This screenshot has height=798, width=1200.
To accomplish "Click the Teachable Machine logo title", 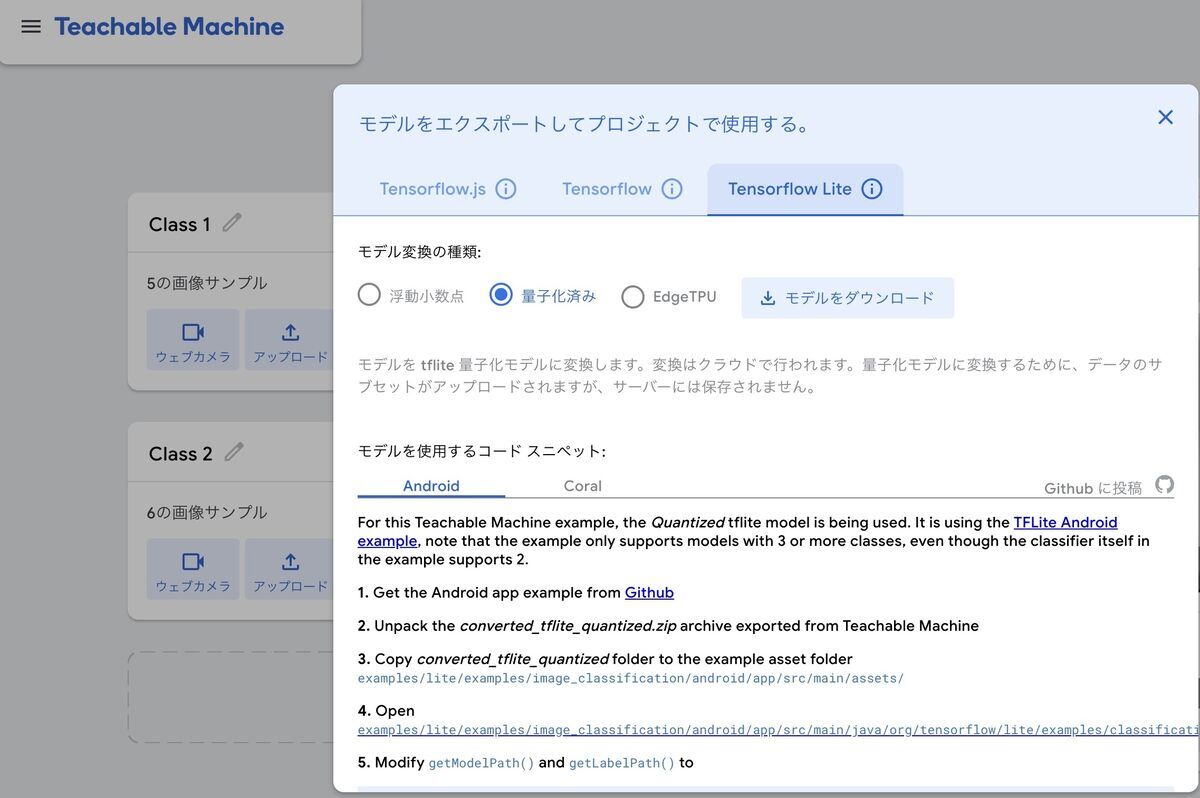I will pyautogui.click(x=169, y=27).
